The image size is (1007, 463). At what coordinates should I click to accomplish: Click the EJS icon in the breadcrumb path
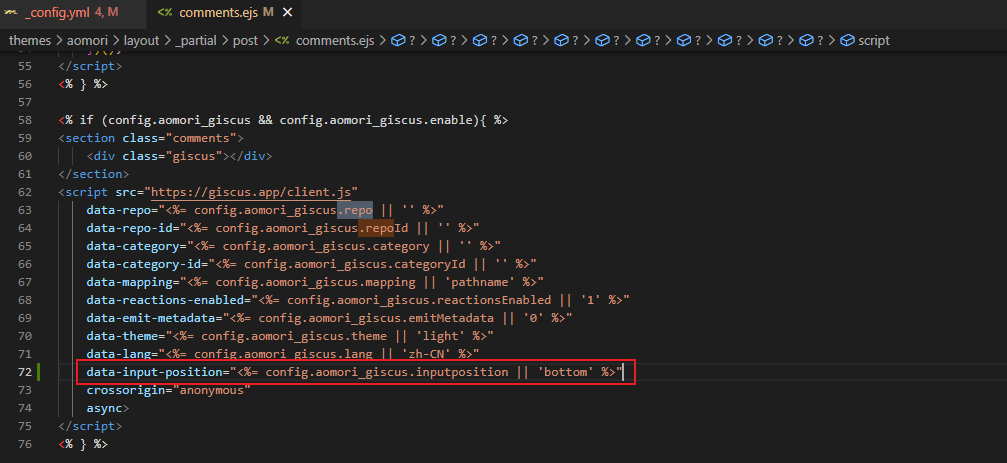(283, 41)
